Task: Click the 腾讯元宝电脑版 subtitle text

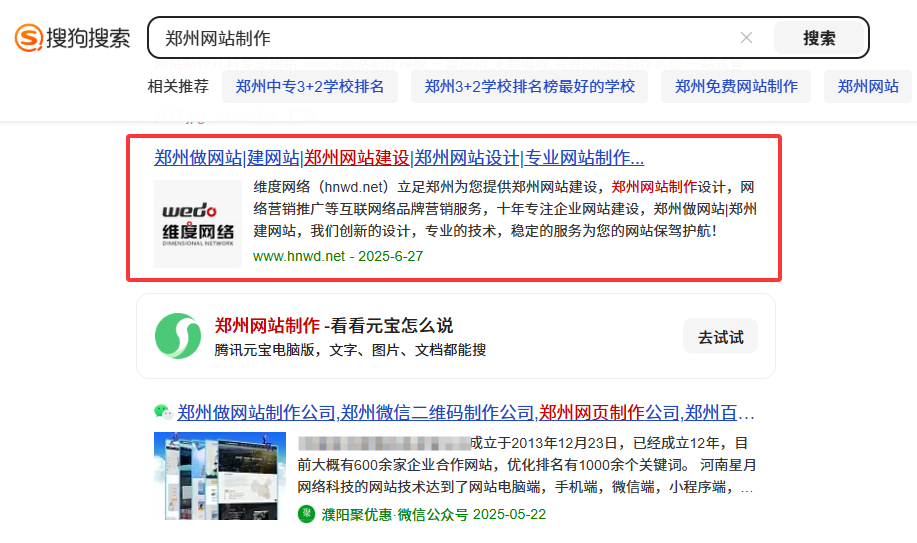Action: click(350, 350)
